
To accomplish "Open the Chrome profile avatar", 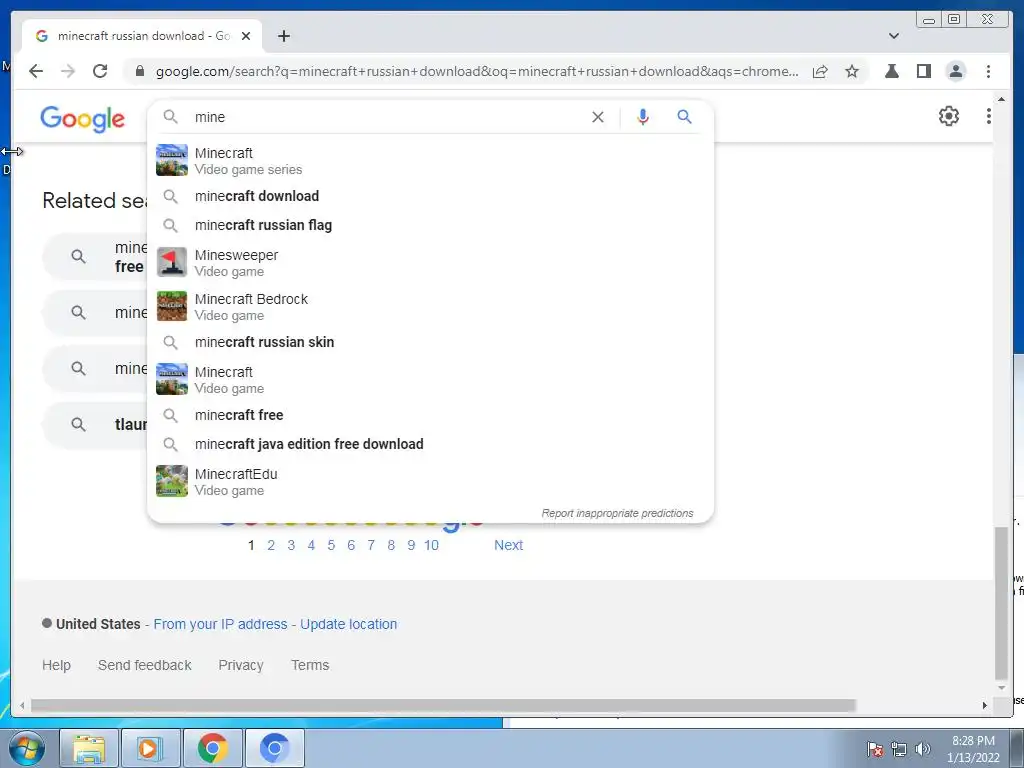I will 955,71.
